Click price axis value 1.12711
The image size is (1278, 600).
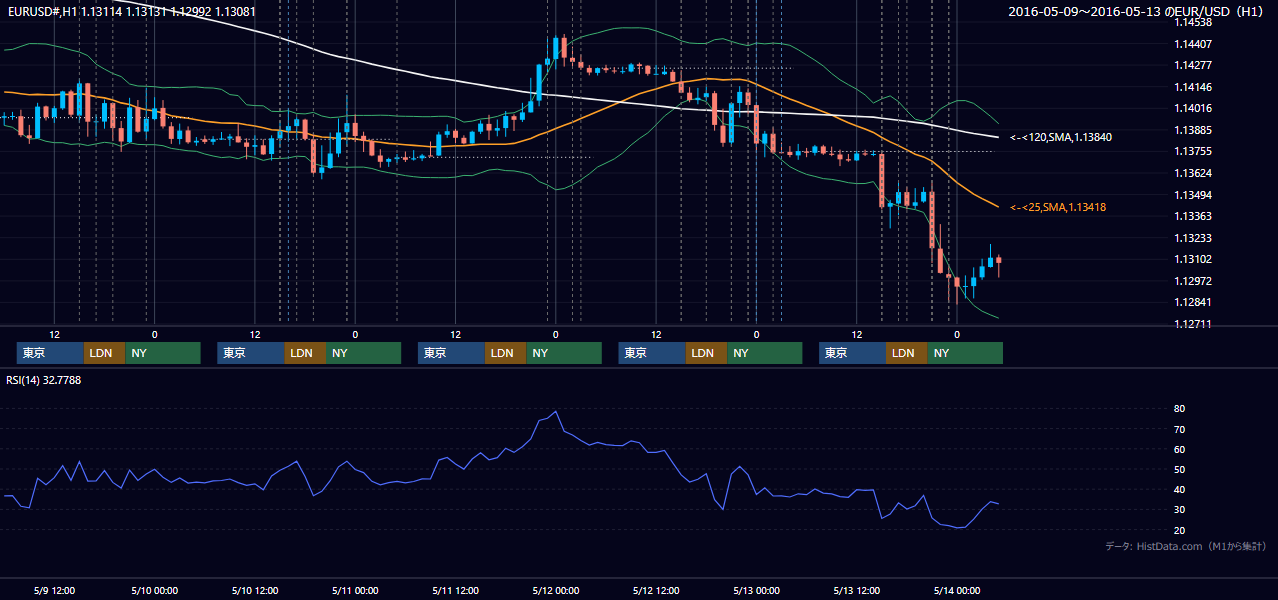(x=1194, y=324)
